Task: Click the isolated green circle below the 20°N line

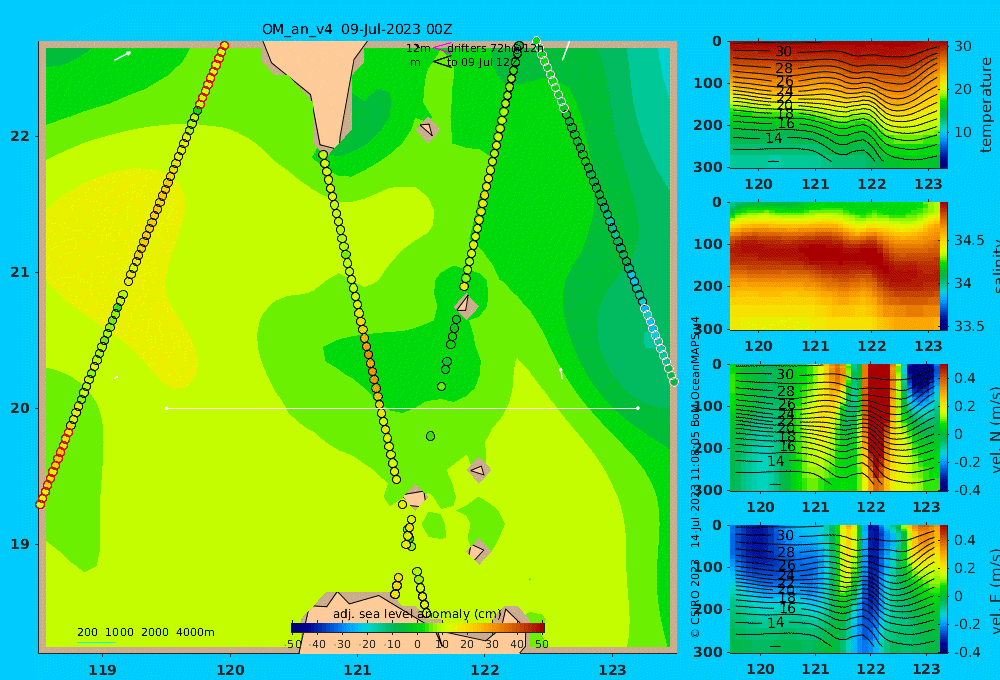Action: (x=430, y=436)
